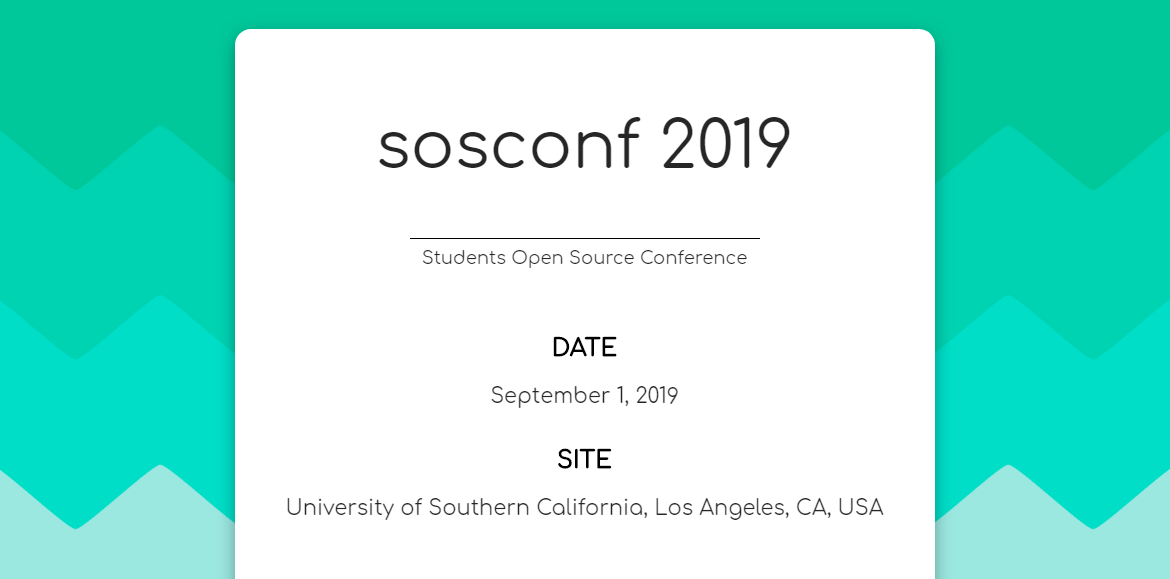
Task: Click the word "University" in the site line
Action: 340,508
